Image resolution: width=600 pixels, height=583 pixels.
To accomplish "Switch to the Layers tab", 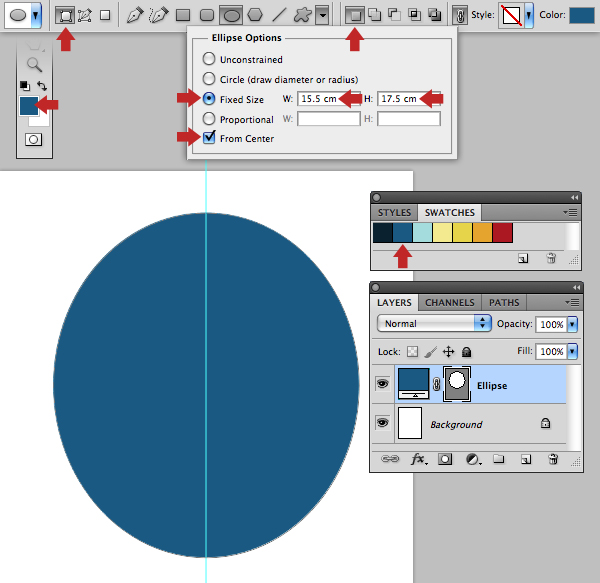I will pos(394,302).
